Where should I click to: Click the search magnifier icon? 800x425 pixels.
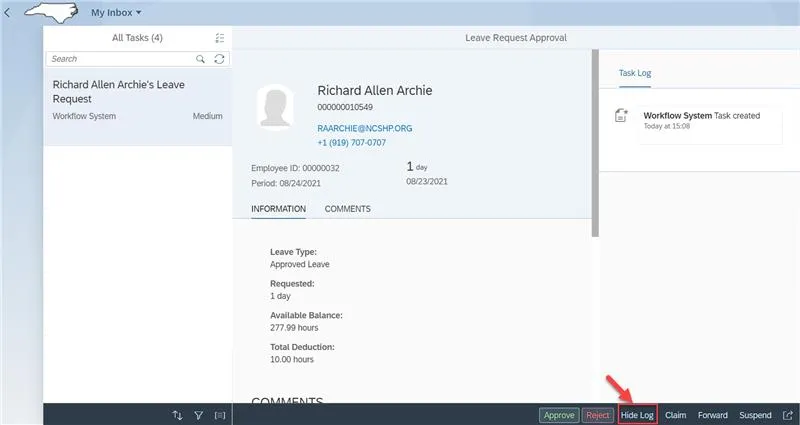(201, 59)
